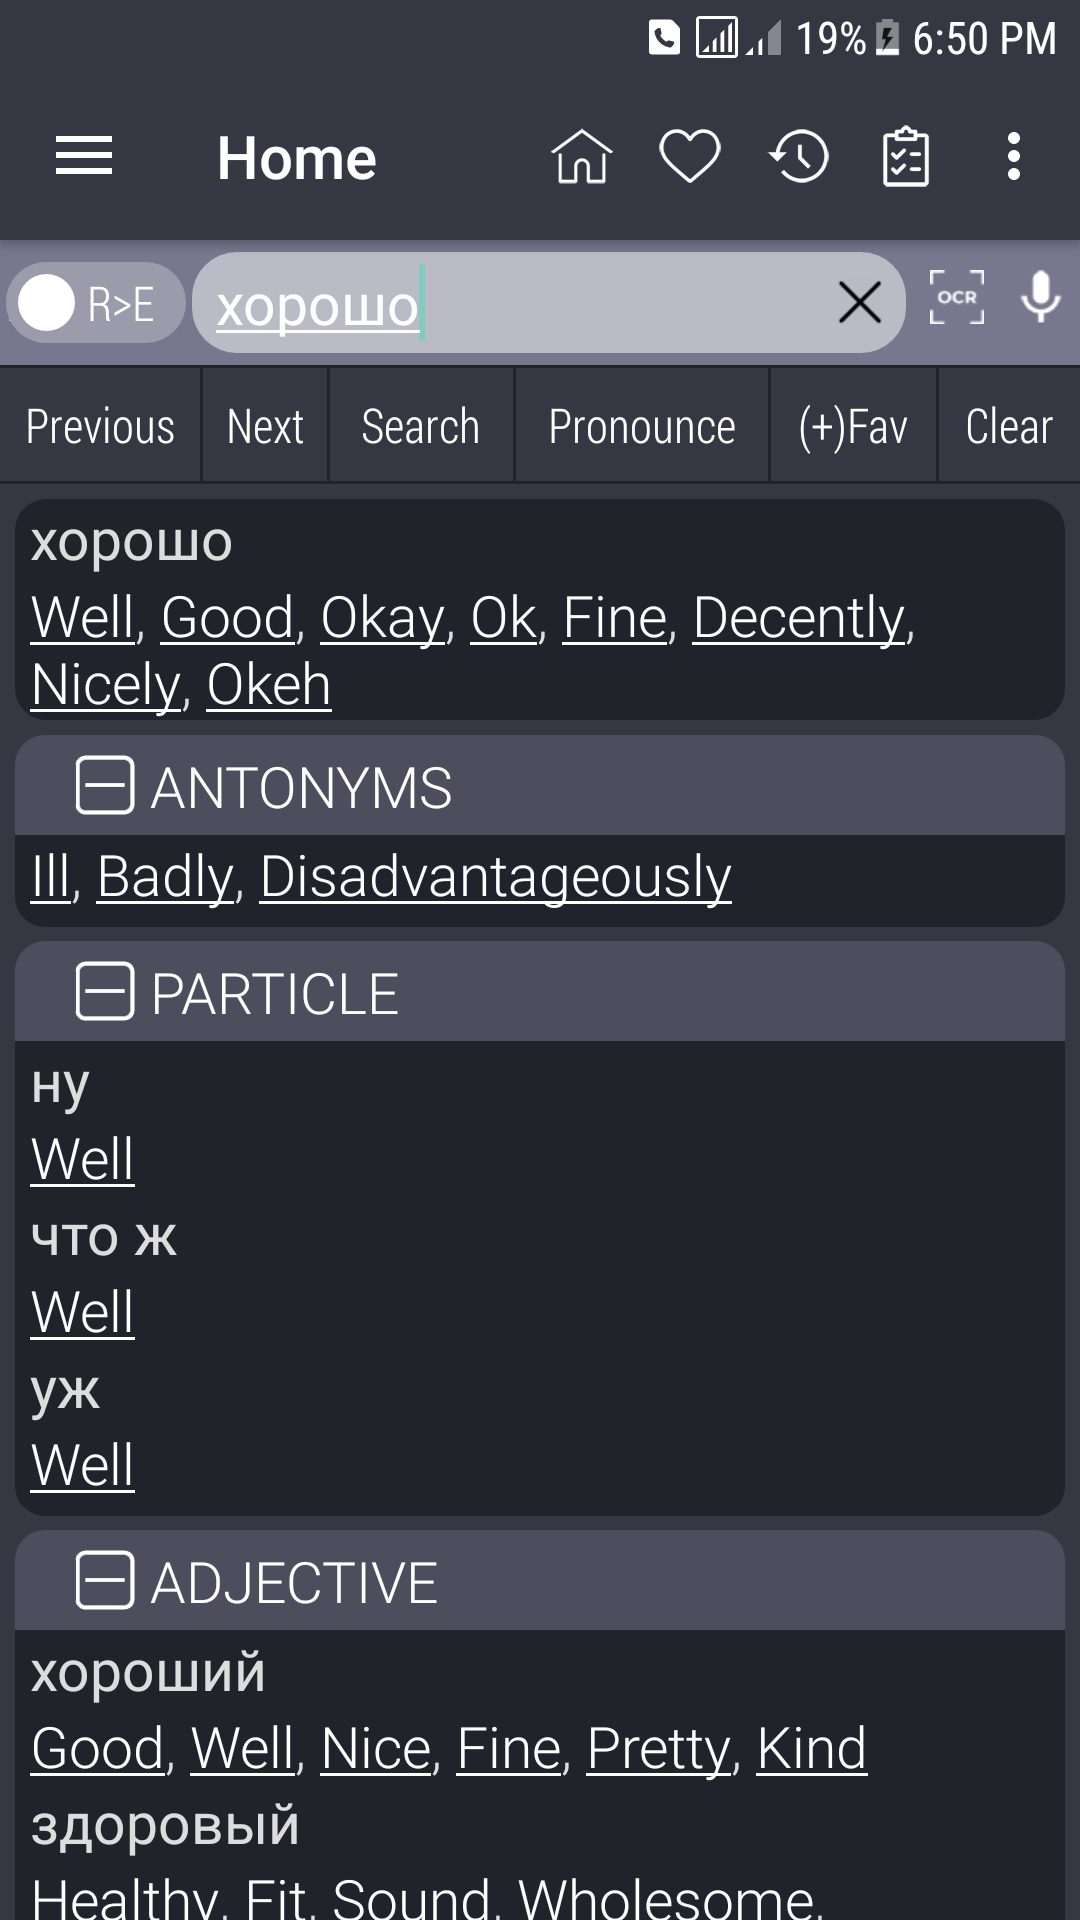The image size is (1080, 1920).
Task: Collapse the PARTICLE section
Action: click(x=105, y=992)
